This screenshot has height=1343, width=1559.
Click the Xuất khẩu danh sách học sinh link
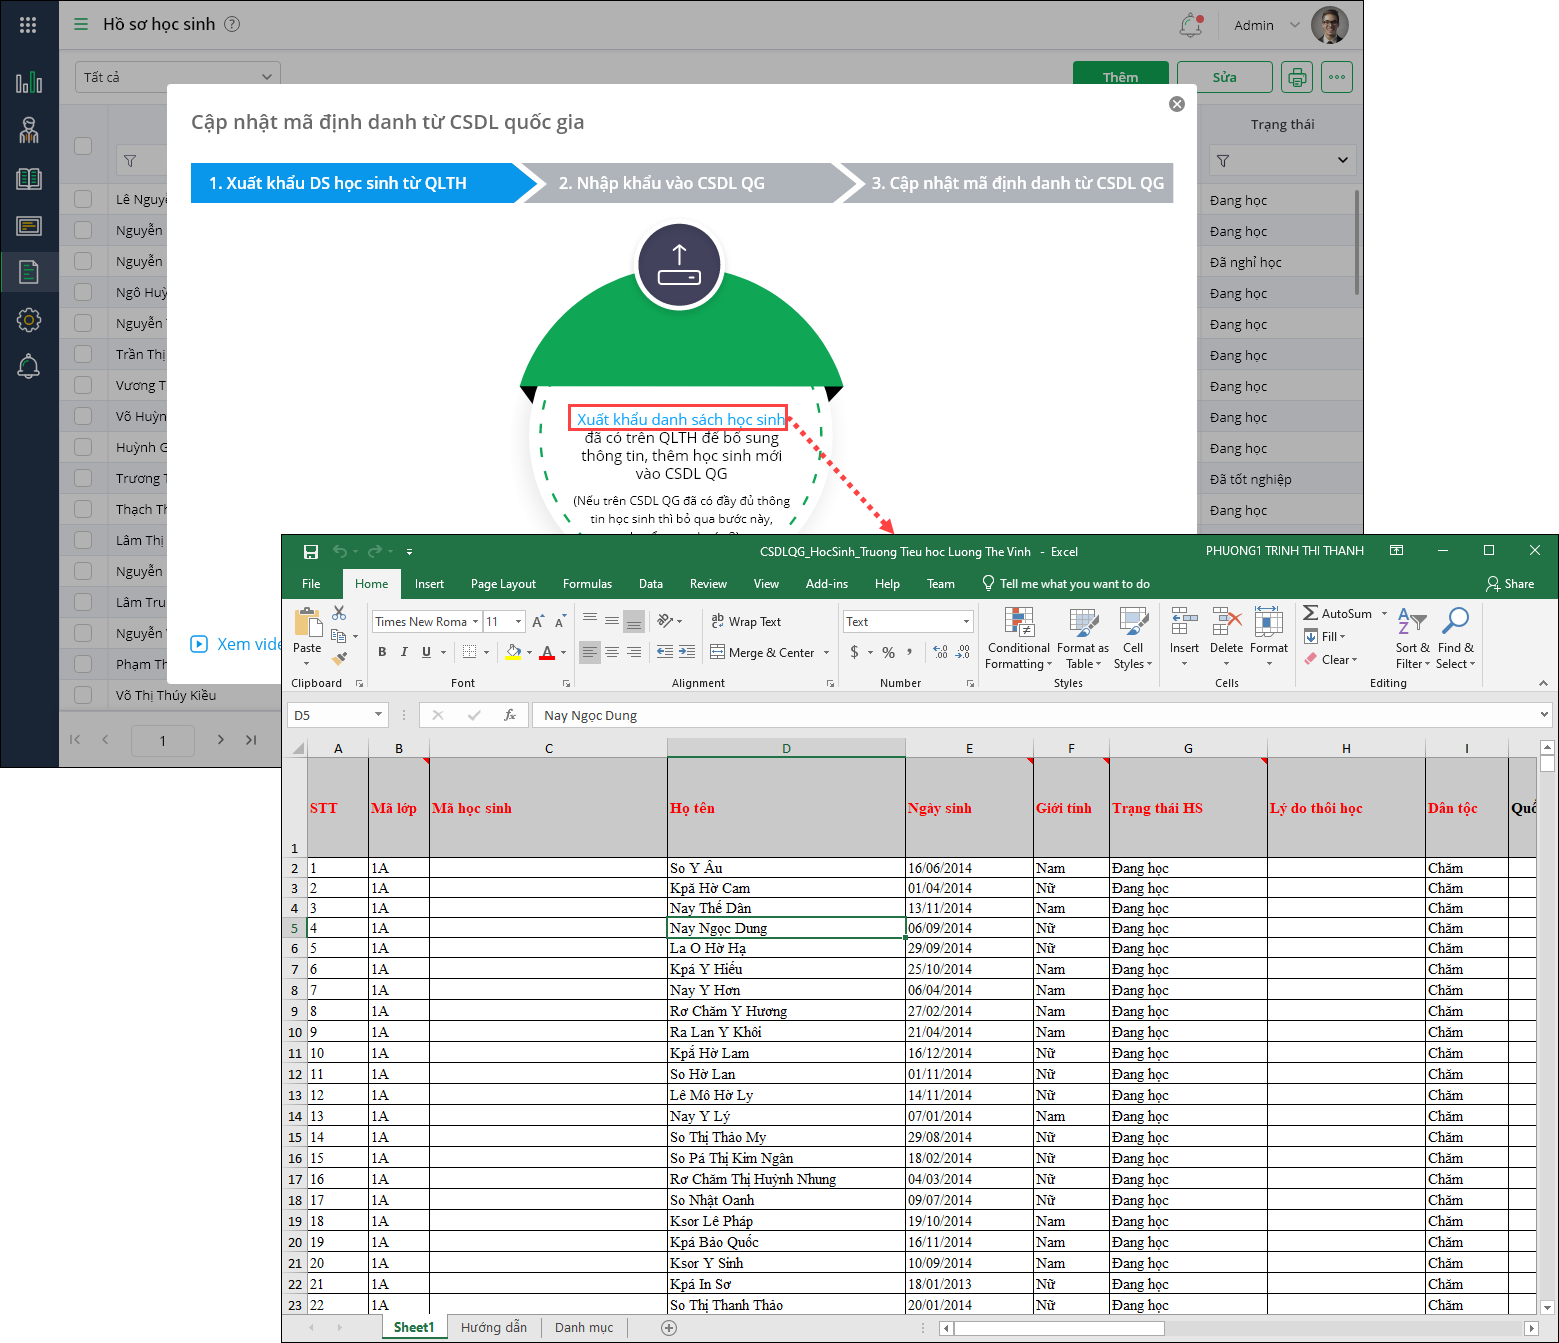680,419
